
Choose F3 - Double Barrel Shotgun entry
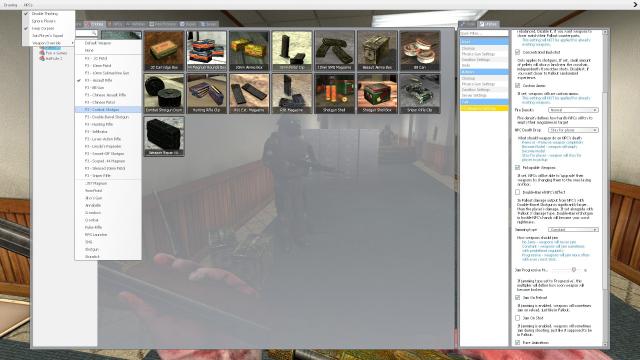point(108,117)
